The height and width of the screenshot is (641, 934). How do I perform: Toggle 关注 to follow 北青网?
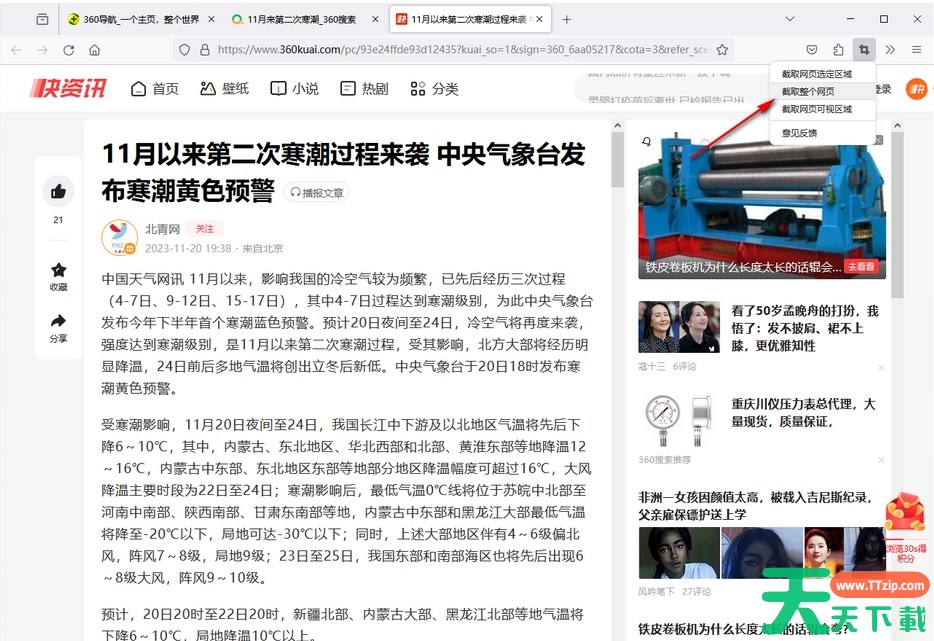[205, 229]
